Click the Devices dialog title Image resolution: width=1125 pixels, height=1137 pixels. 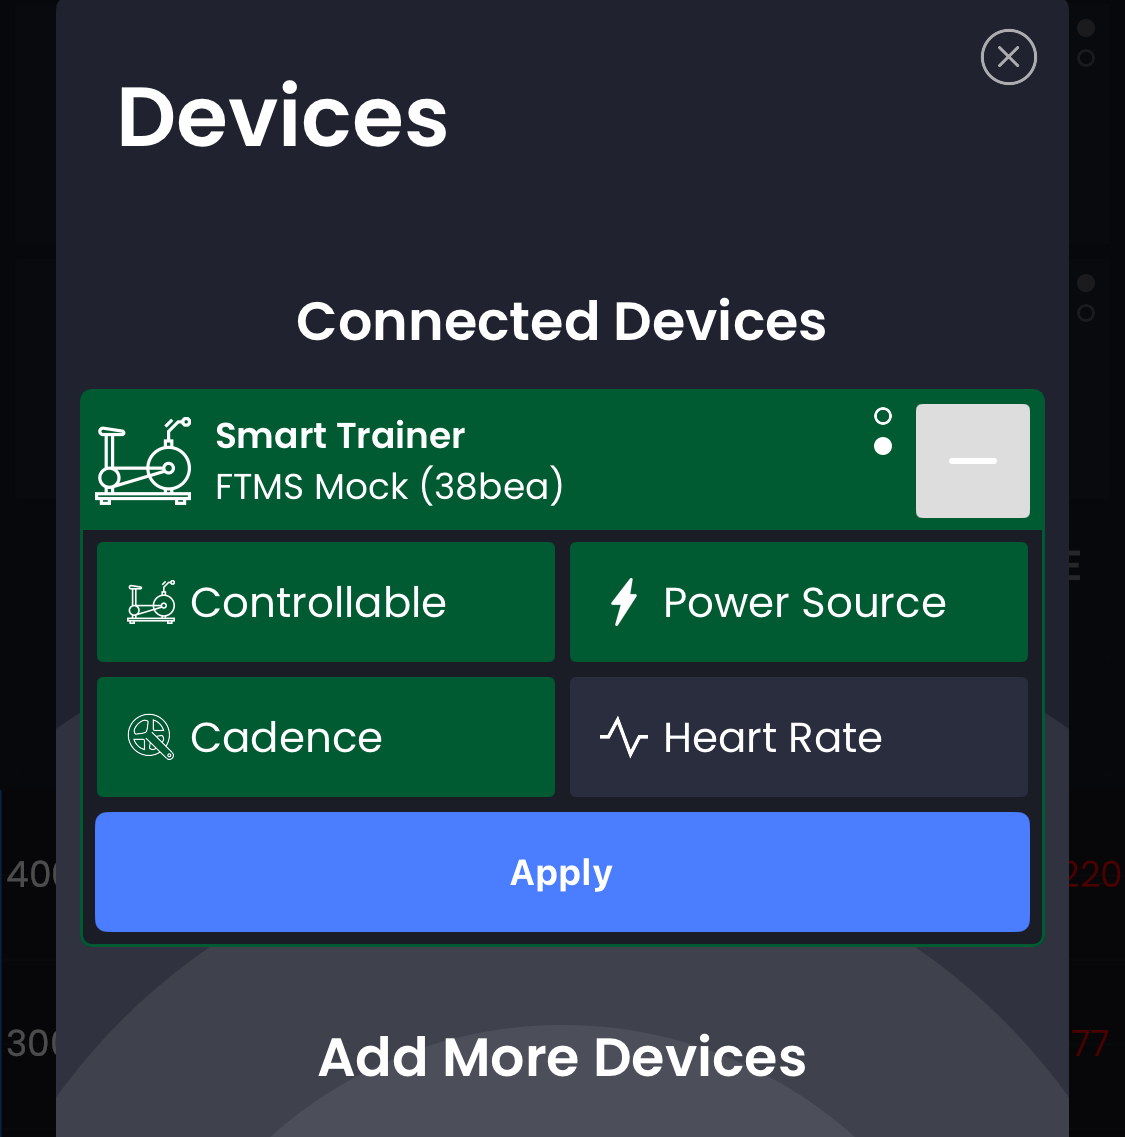pyautogui.click(x=283, y=117)
